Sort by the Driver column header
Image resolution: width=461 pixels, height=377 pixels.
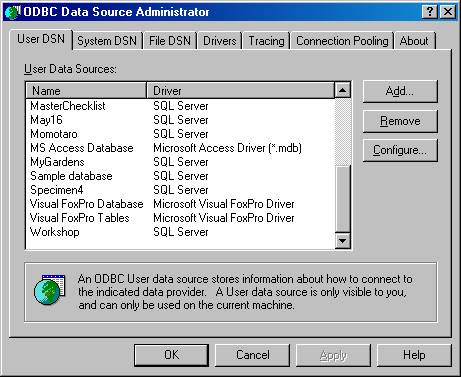pyautogui.click(x=241, y=91)
